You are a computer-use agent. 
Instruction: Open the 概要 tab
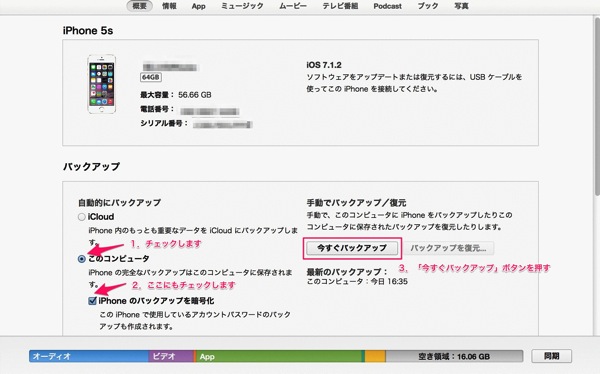tap(139, 6)
